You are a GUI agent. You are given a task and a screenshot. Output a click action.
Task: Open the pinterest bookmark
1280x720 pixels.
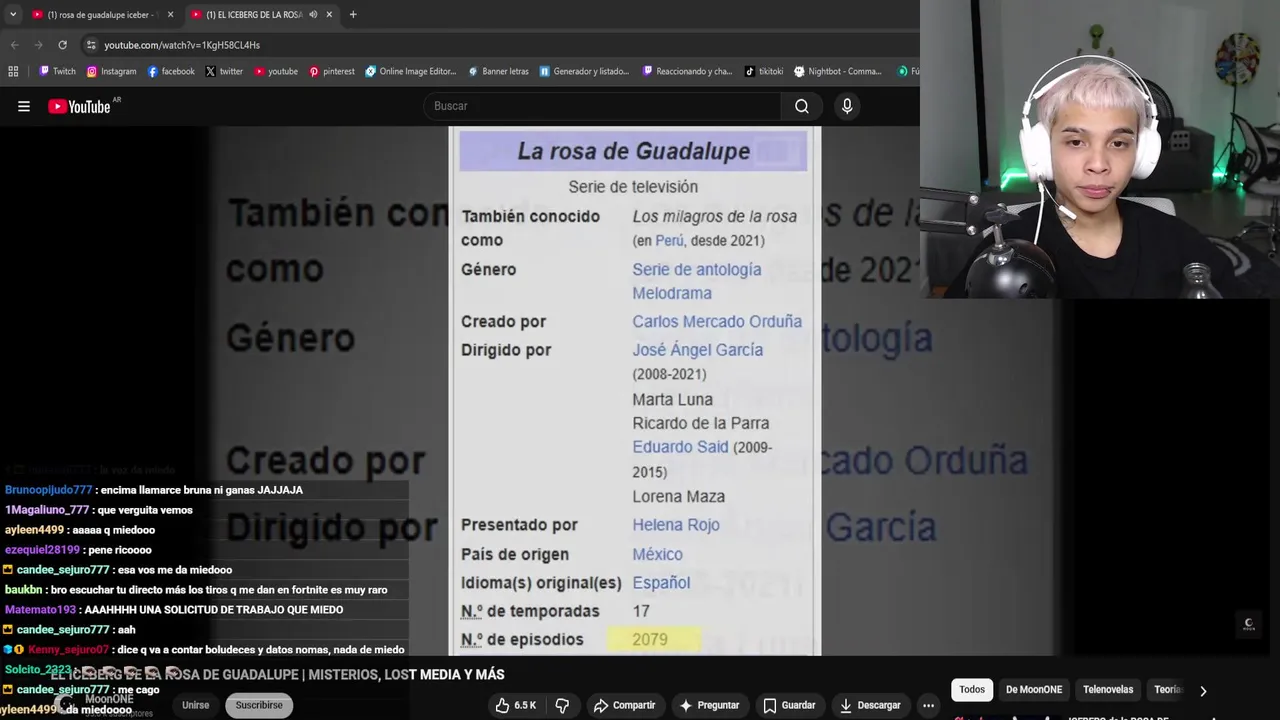[332, 71]
